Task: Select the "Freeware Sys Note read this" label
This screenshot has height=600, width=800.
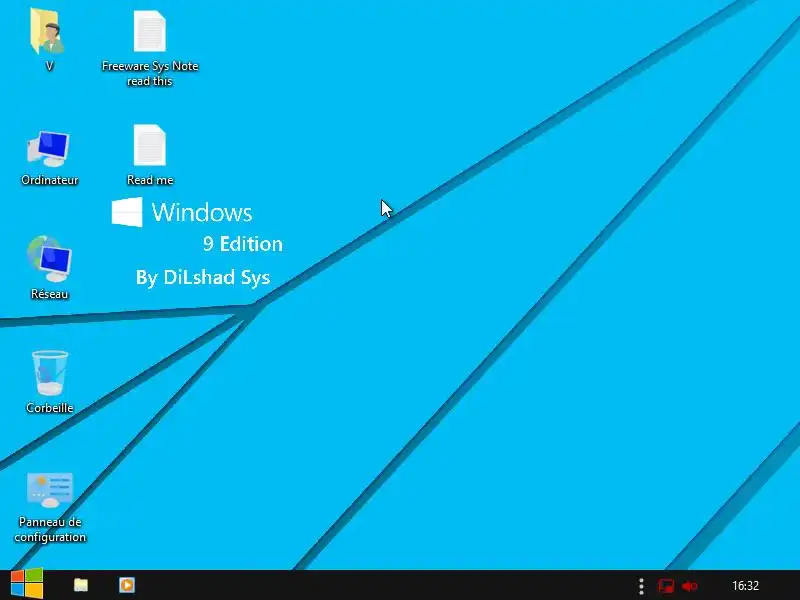Action: coord(149,73)
